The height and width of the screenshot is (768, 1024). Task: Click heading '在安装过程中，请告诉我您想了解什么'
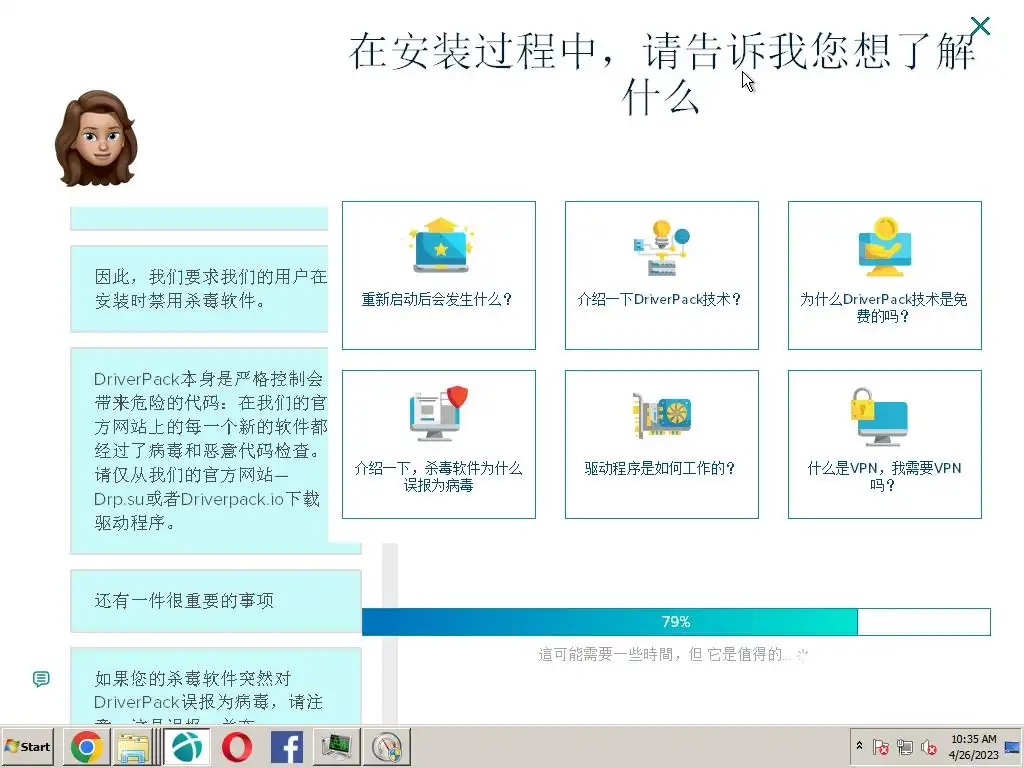(663, 74)
